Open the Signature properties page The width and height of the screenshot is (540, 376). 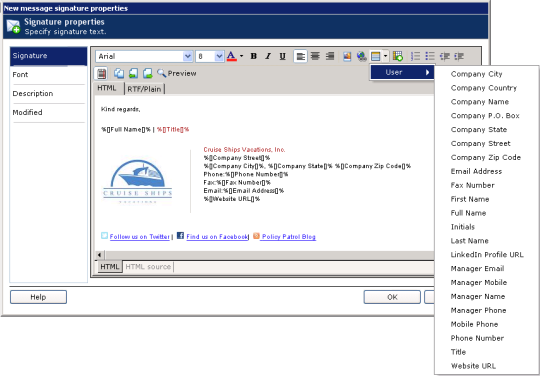pyautogui.click(x=49, y=56)
